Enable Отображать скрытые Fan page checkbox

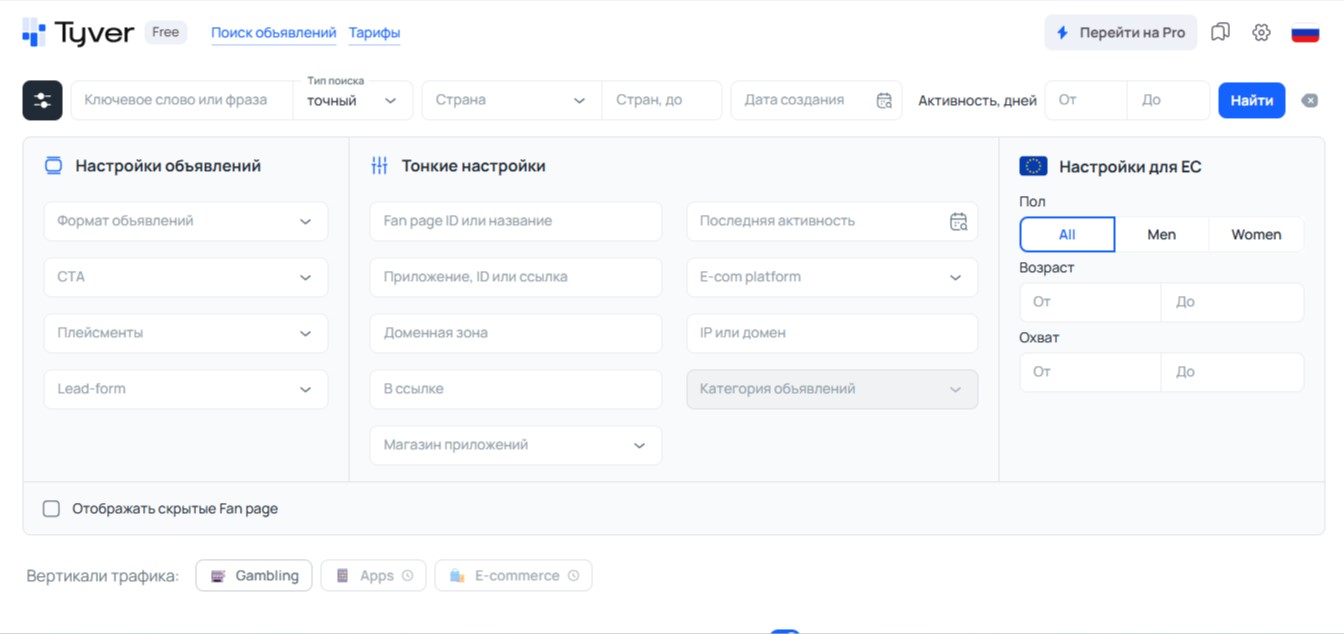click(51, 509)
